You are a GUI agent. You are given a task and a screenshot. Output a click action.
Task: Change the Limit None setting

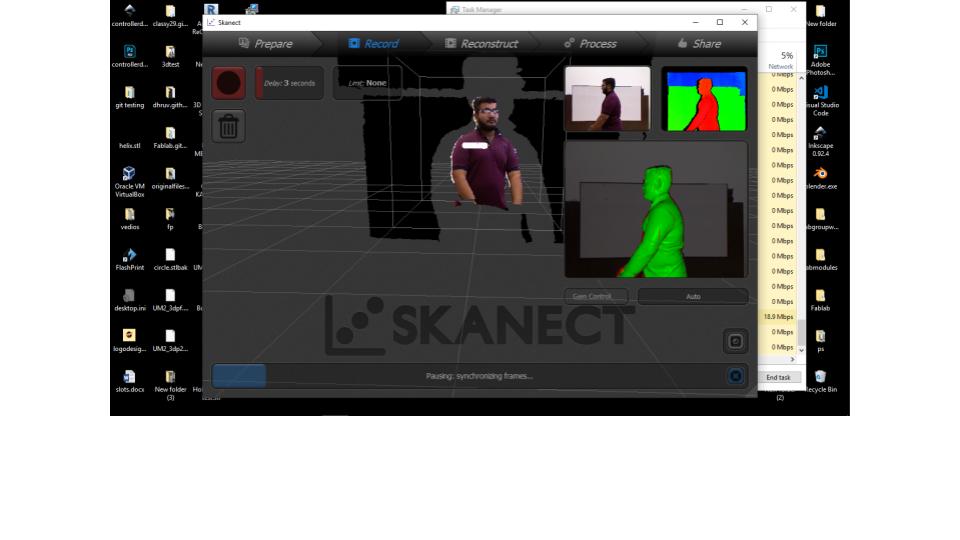367,83
